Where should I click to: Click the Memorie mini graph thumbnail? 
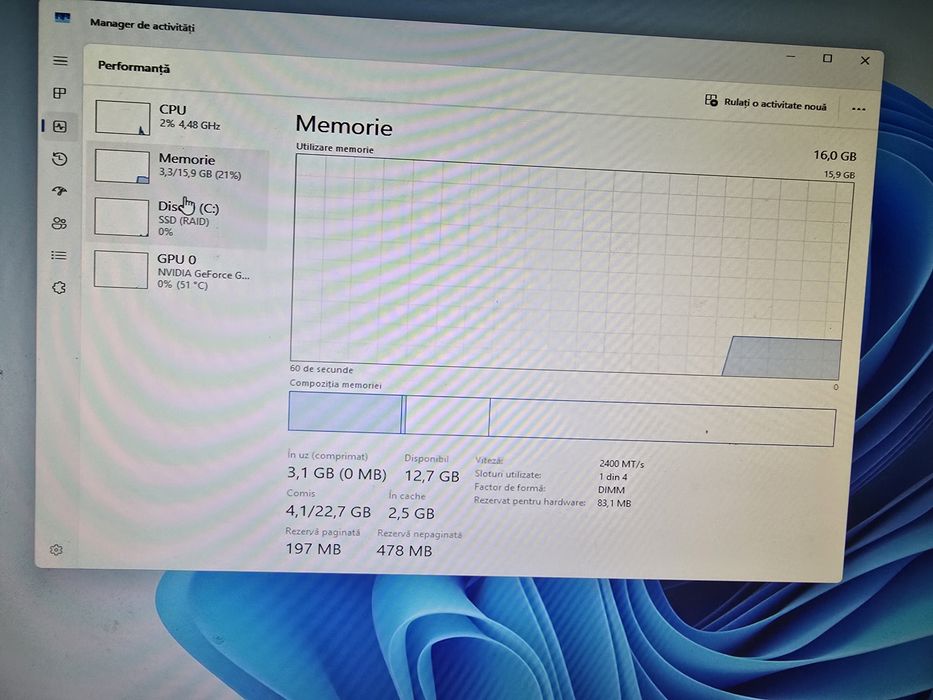tap(122, 166)
